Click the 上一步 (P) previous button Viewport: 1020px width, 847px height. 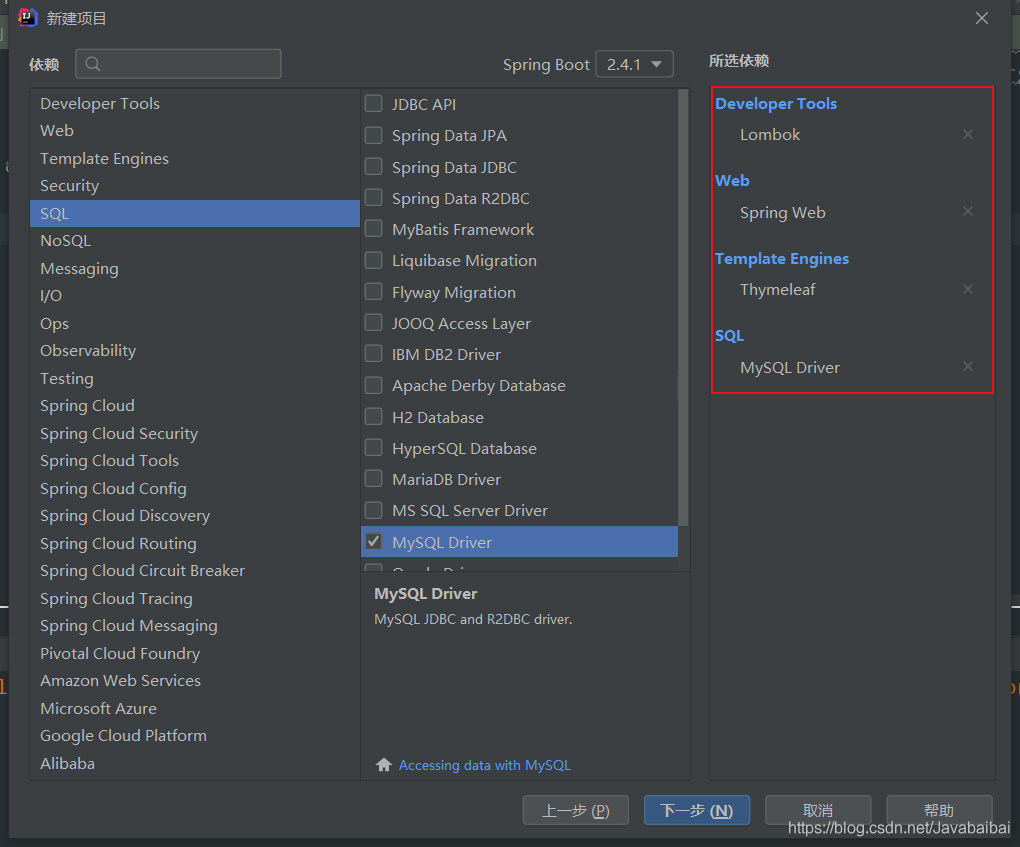pos(576,810)
